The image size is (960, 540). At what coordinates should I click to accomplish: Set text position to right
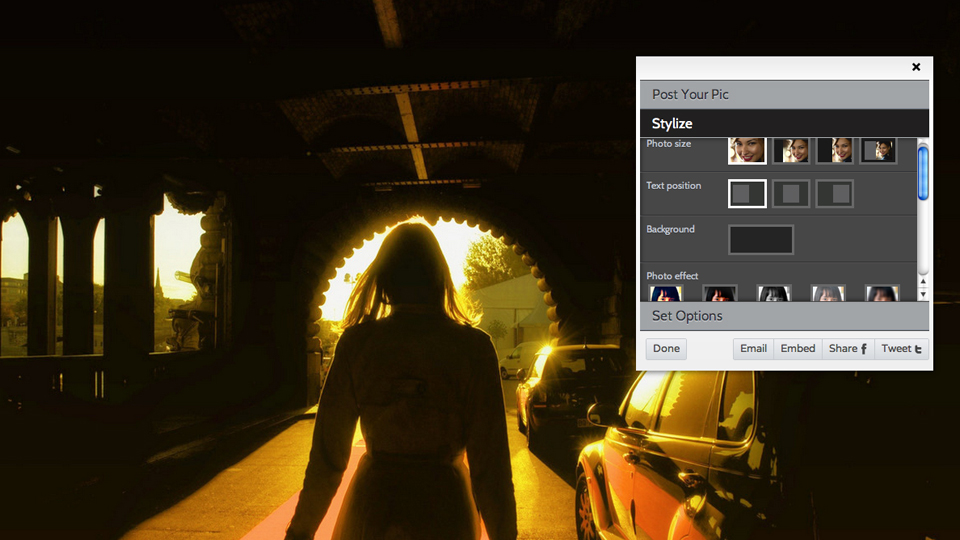[835, 194]
